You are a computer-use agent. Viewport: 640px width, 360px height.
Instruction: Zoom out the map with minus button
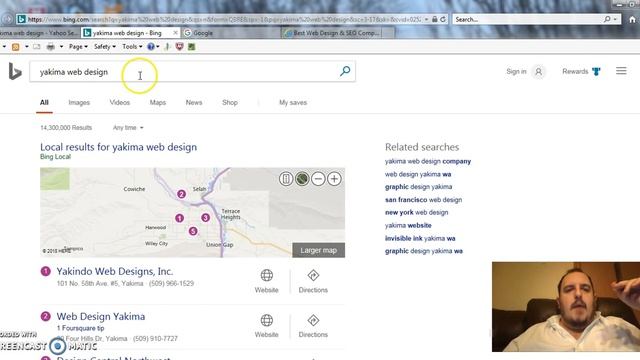click(318, 179)
